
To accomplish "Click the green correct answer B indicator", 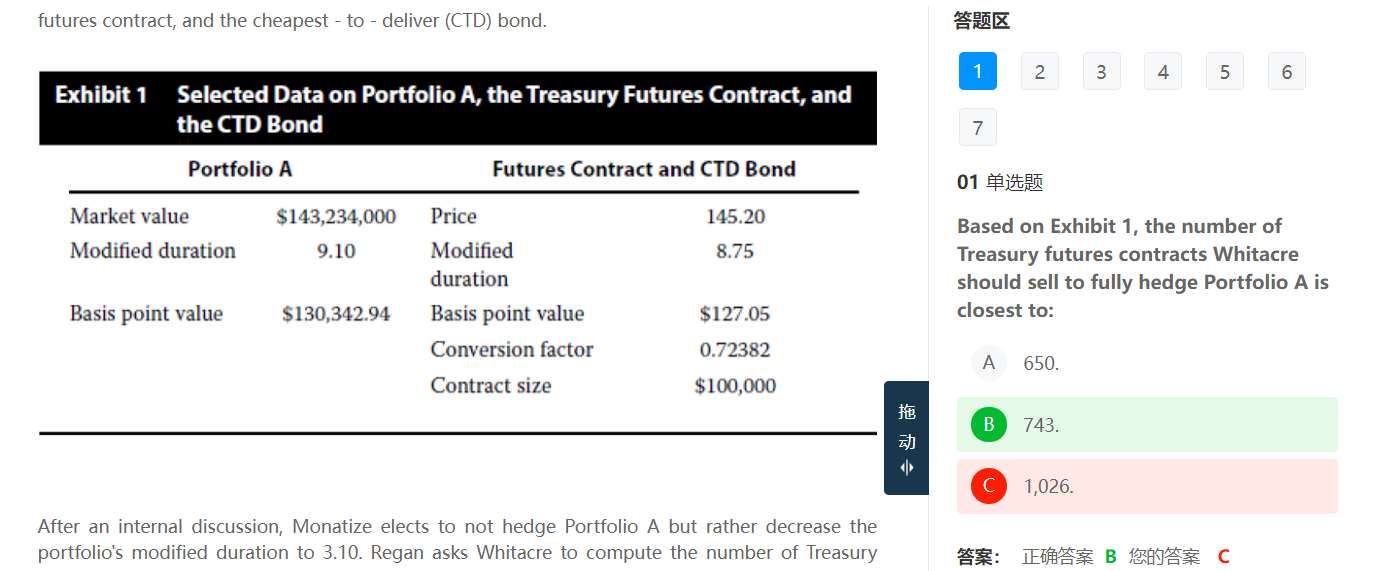I will tap(1111, 557).
